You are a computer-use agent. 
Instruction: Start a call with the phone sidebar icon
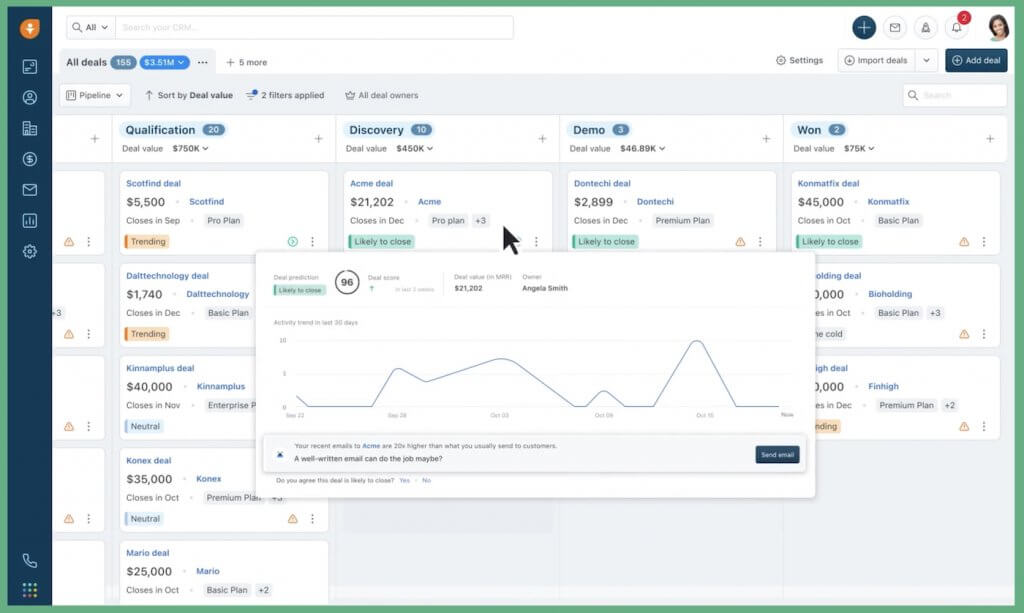tap(29, 560)
